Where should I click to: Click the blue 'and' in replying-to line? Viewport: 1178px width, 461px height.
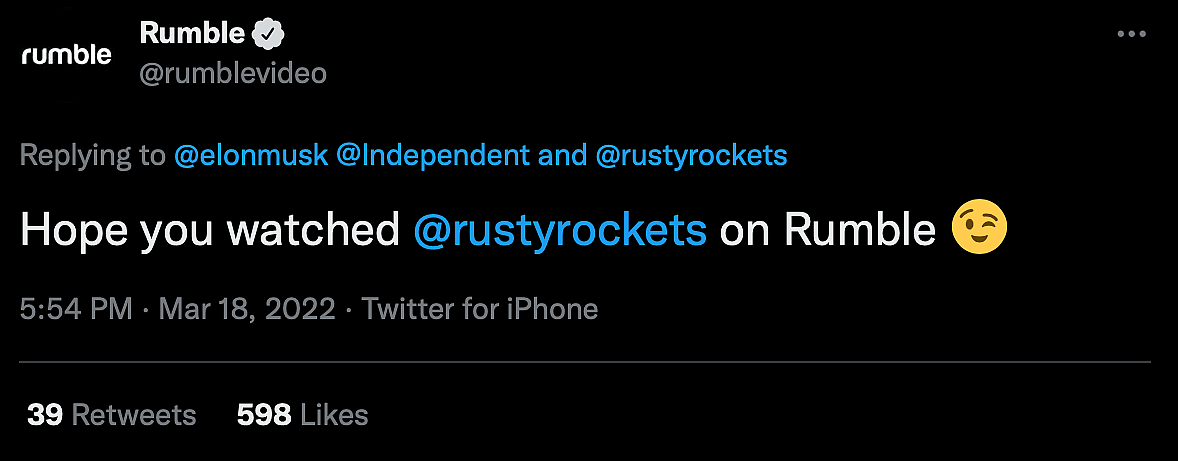pos(562,156)
